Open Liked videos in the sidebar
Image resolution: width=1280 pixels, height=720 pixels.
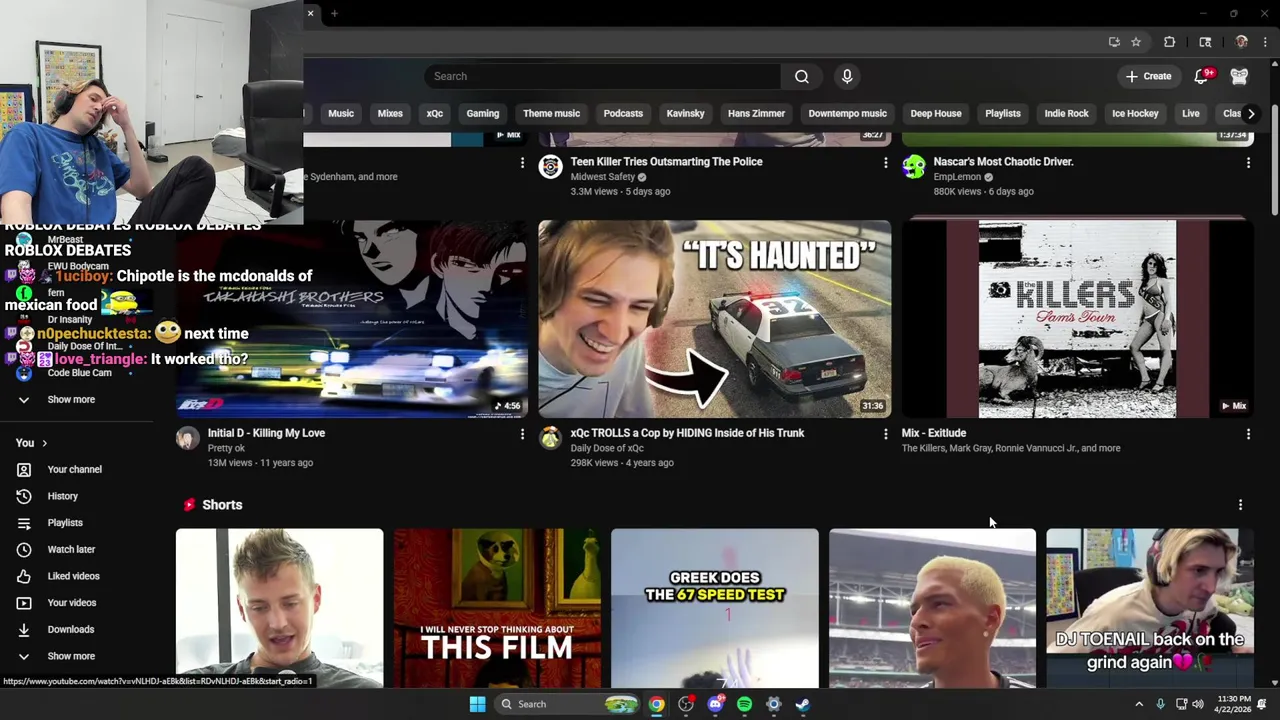(73, 576)
